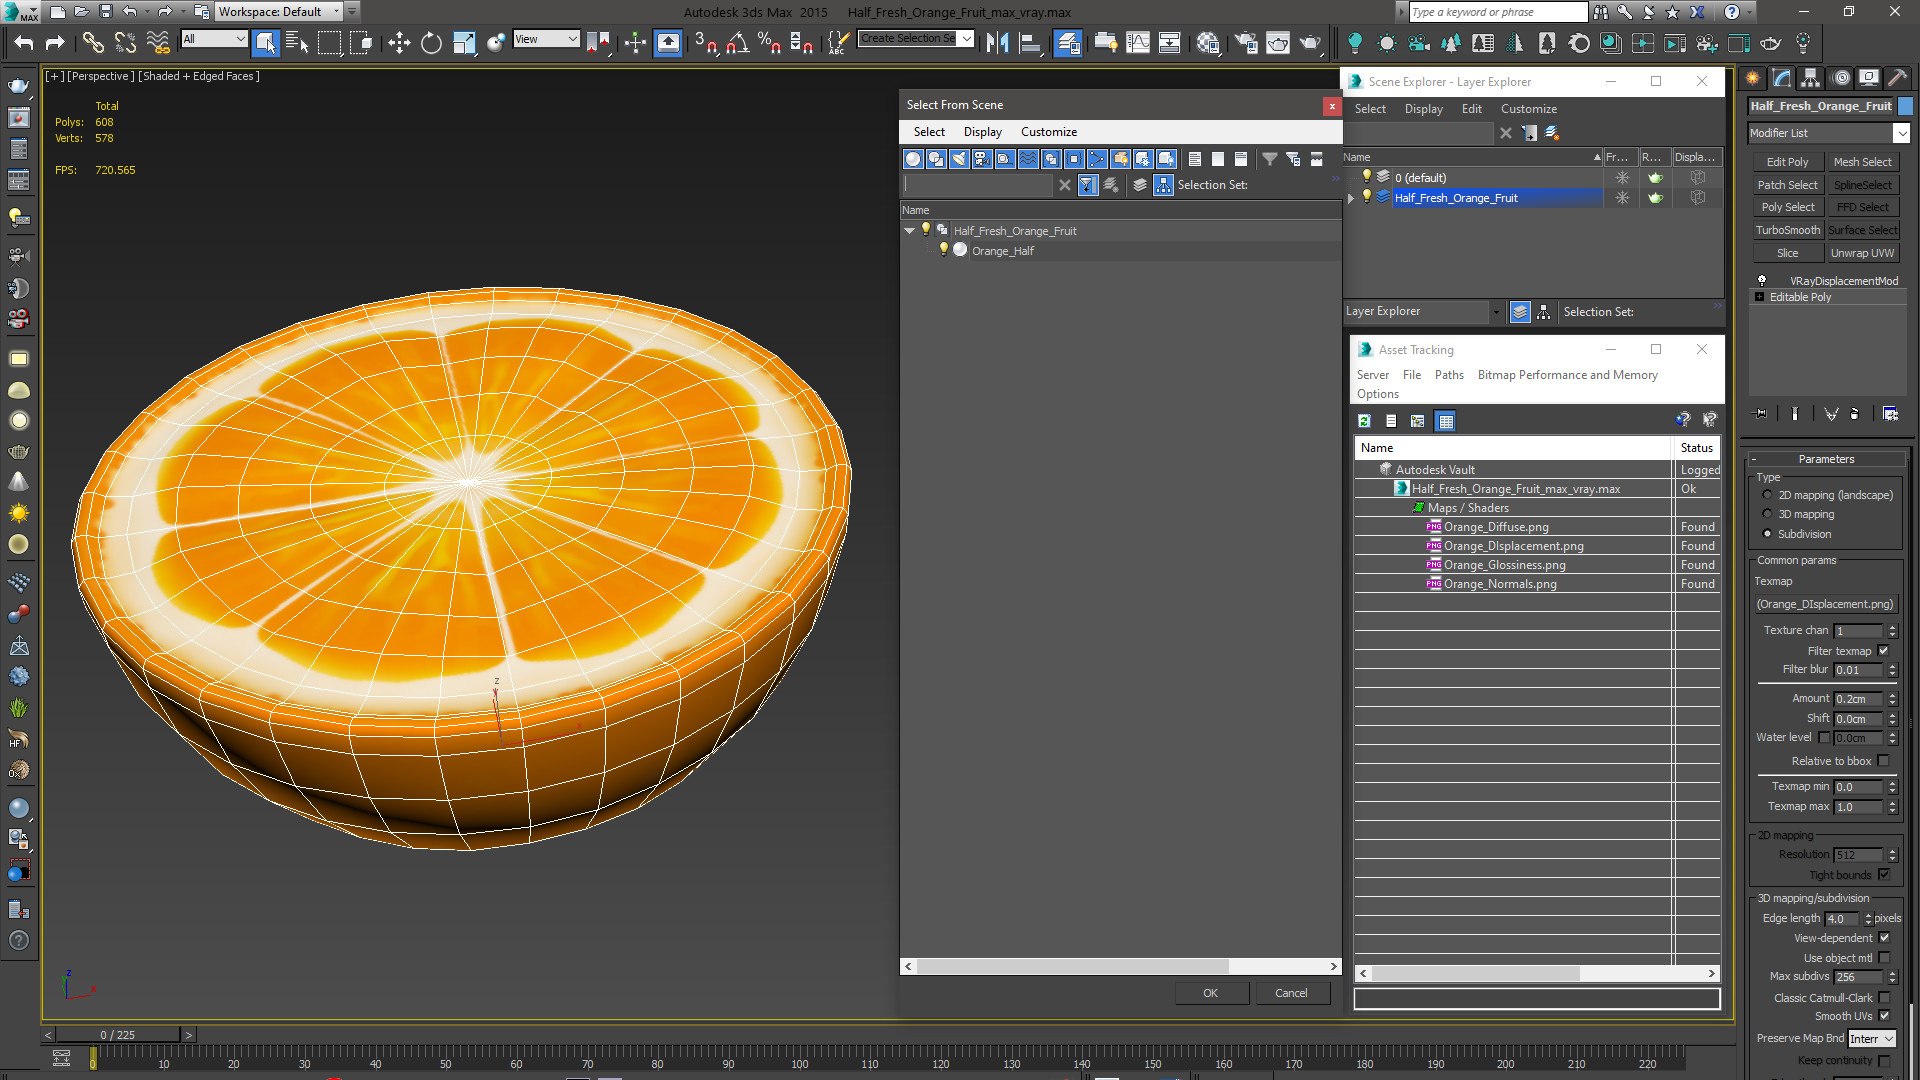1920x1080 pixels.
Task: Collapse the Parameters rollout
Action: pos(1826,459)
